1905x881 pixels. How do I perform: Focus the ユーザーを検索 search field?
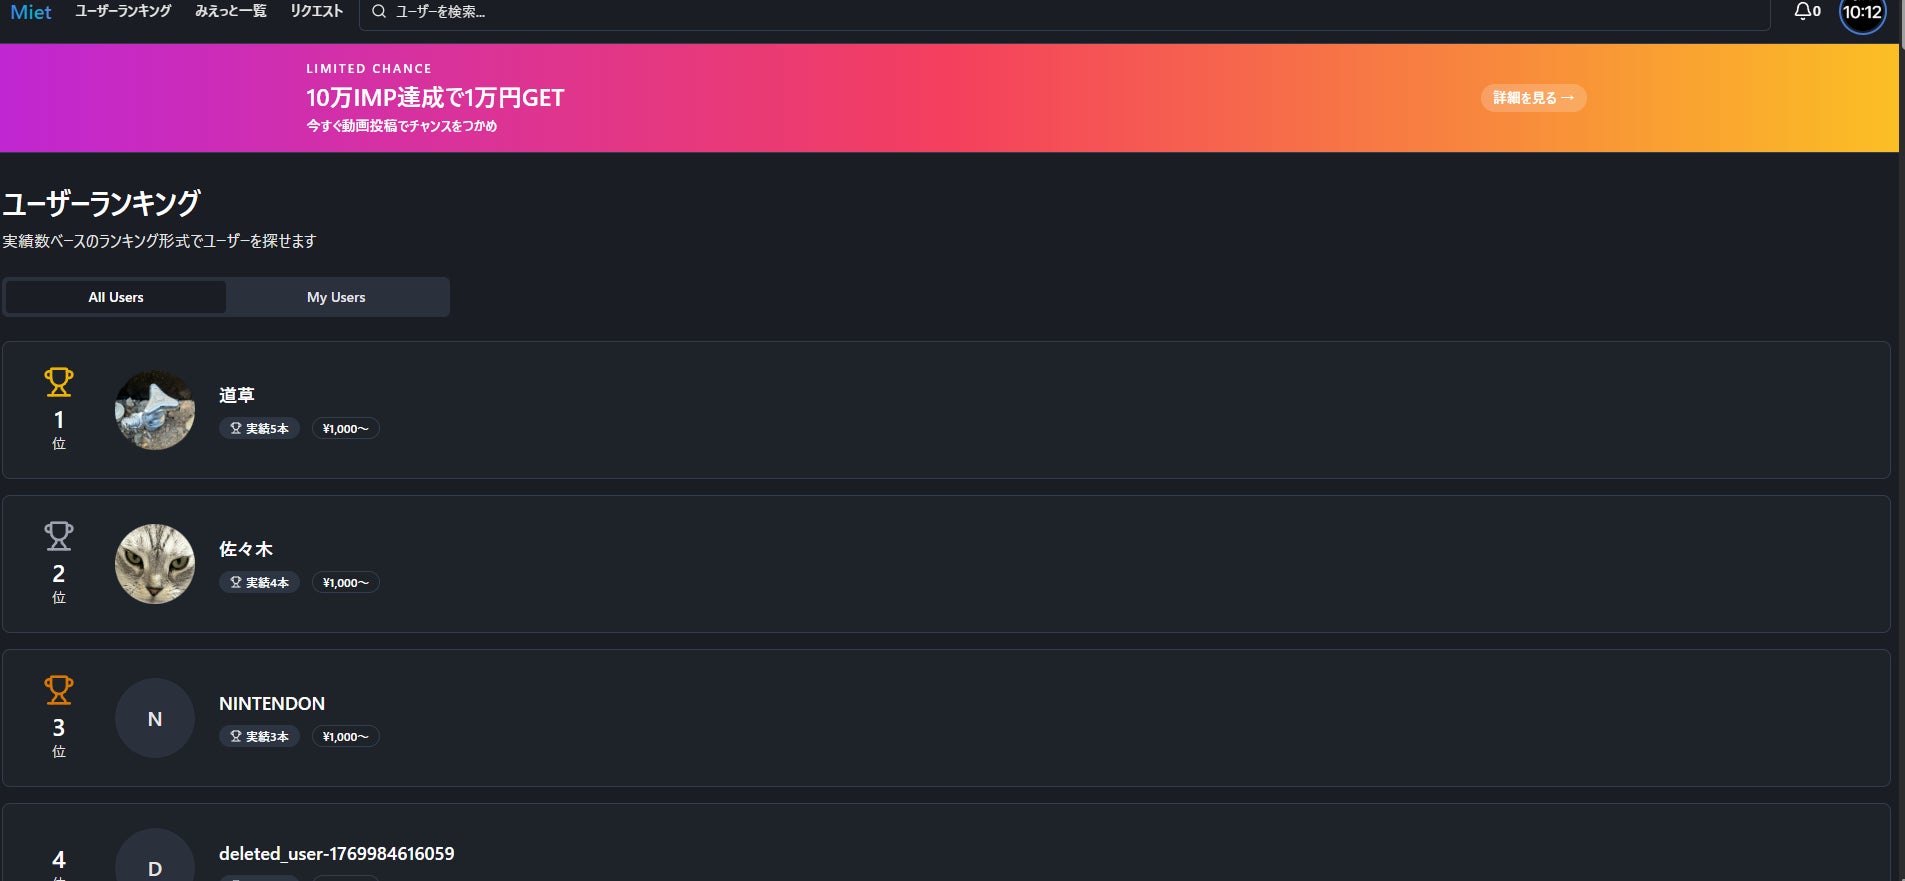point(1000,12)
